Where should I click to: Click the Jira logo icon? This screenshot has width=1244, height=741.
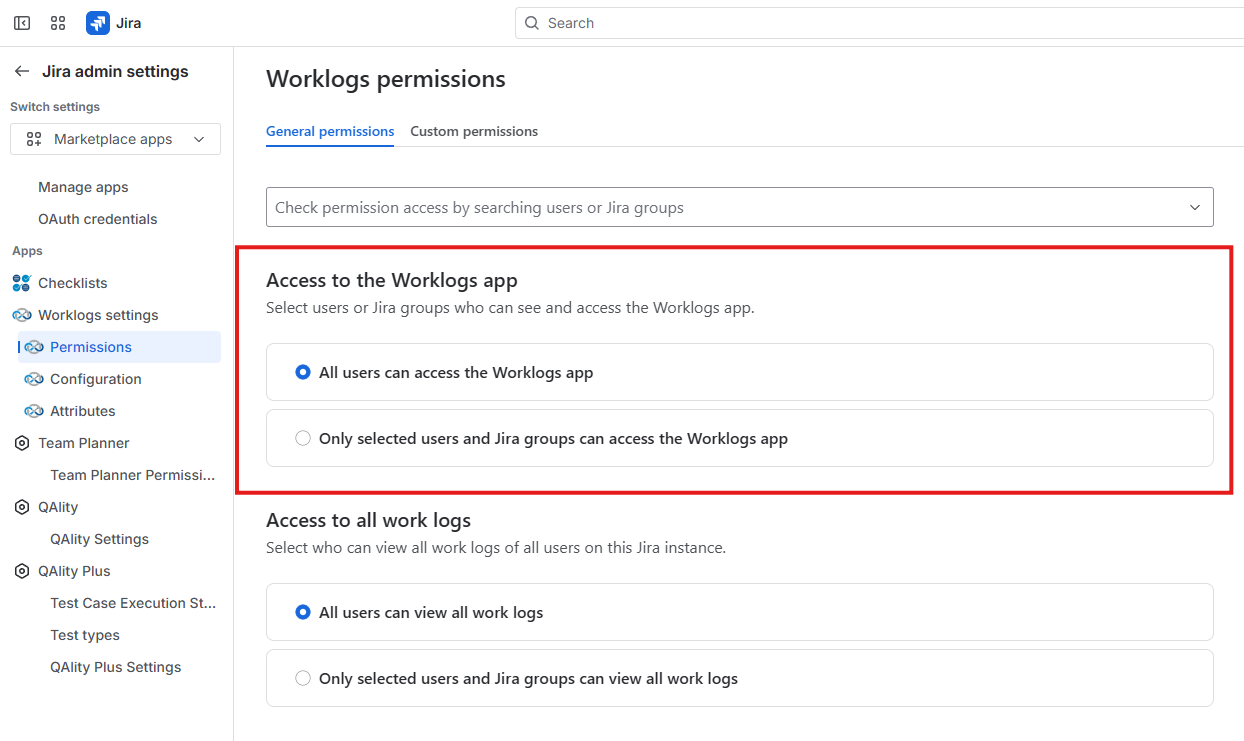[98, 23]
